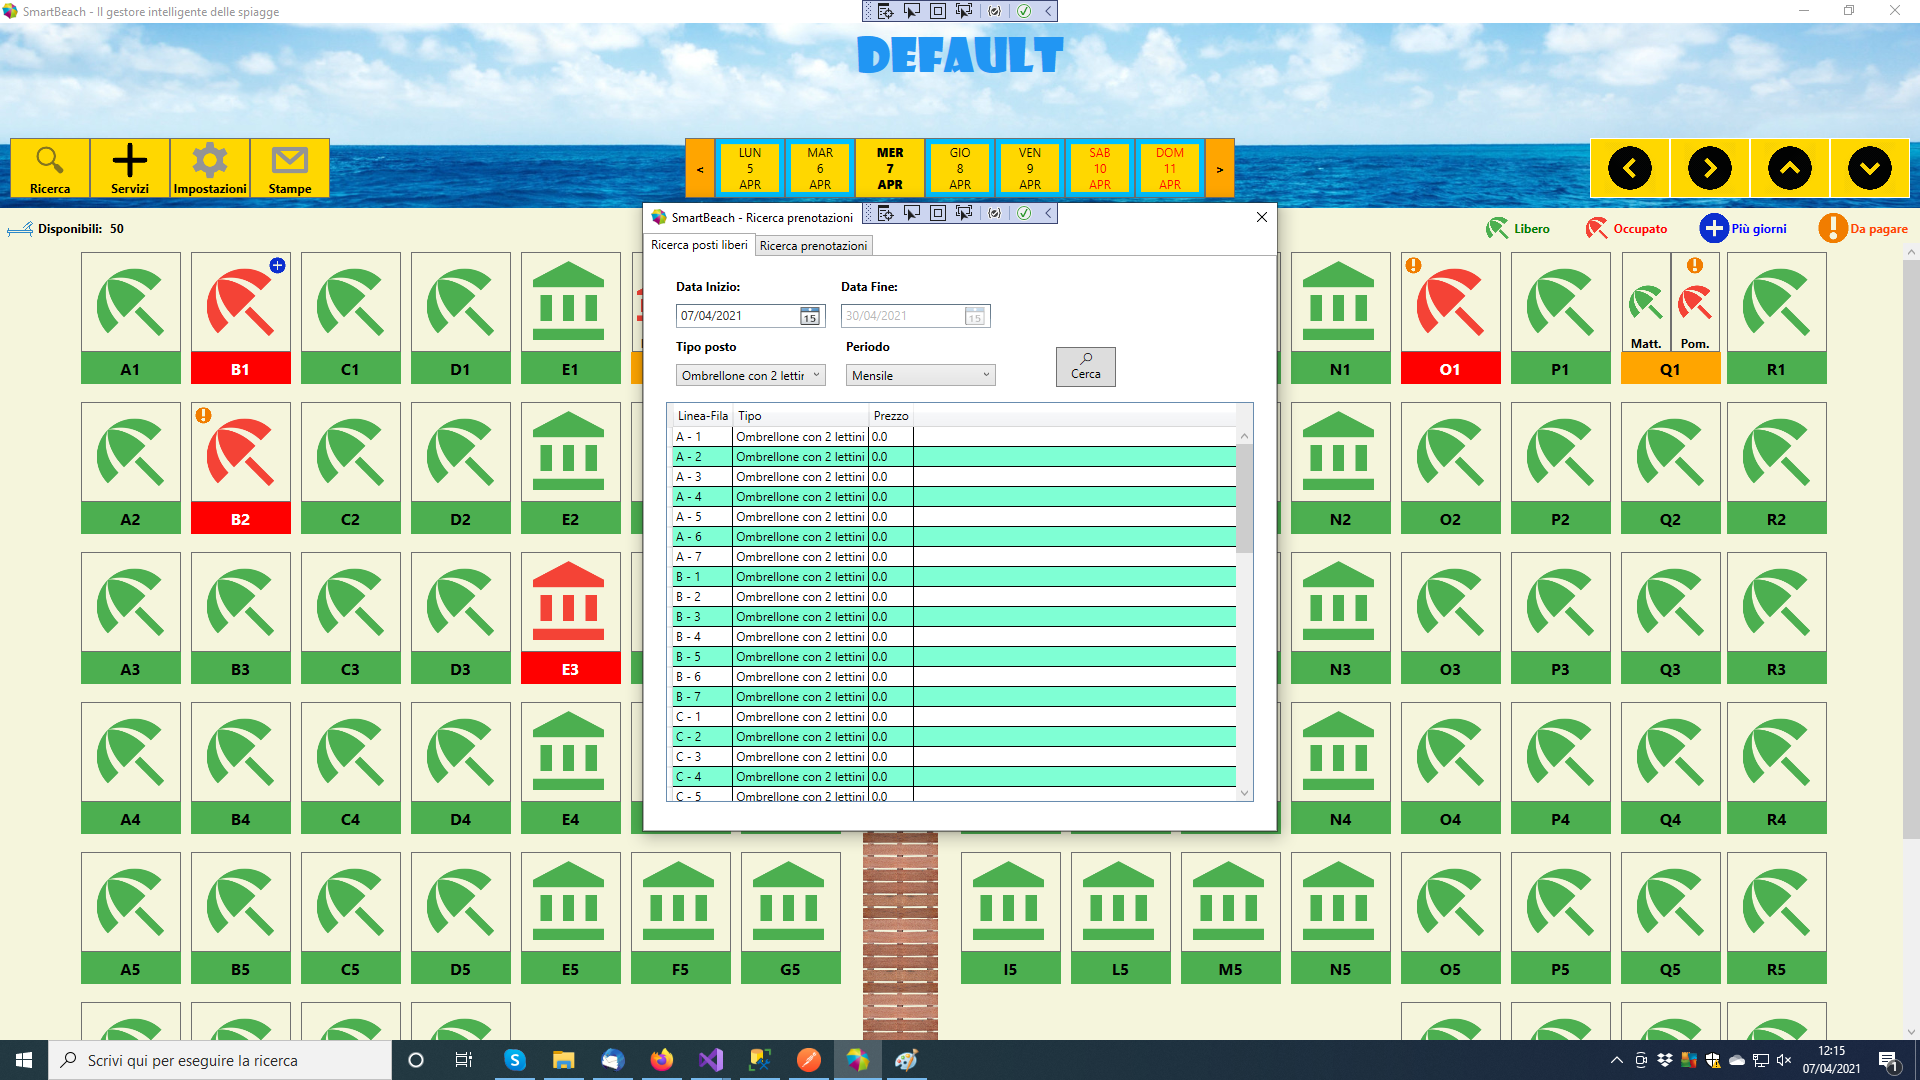Switch to Ricerca prenotazioni tab
Viewport: 1920px width, 1080px height.
813,246
